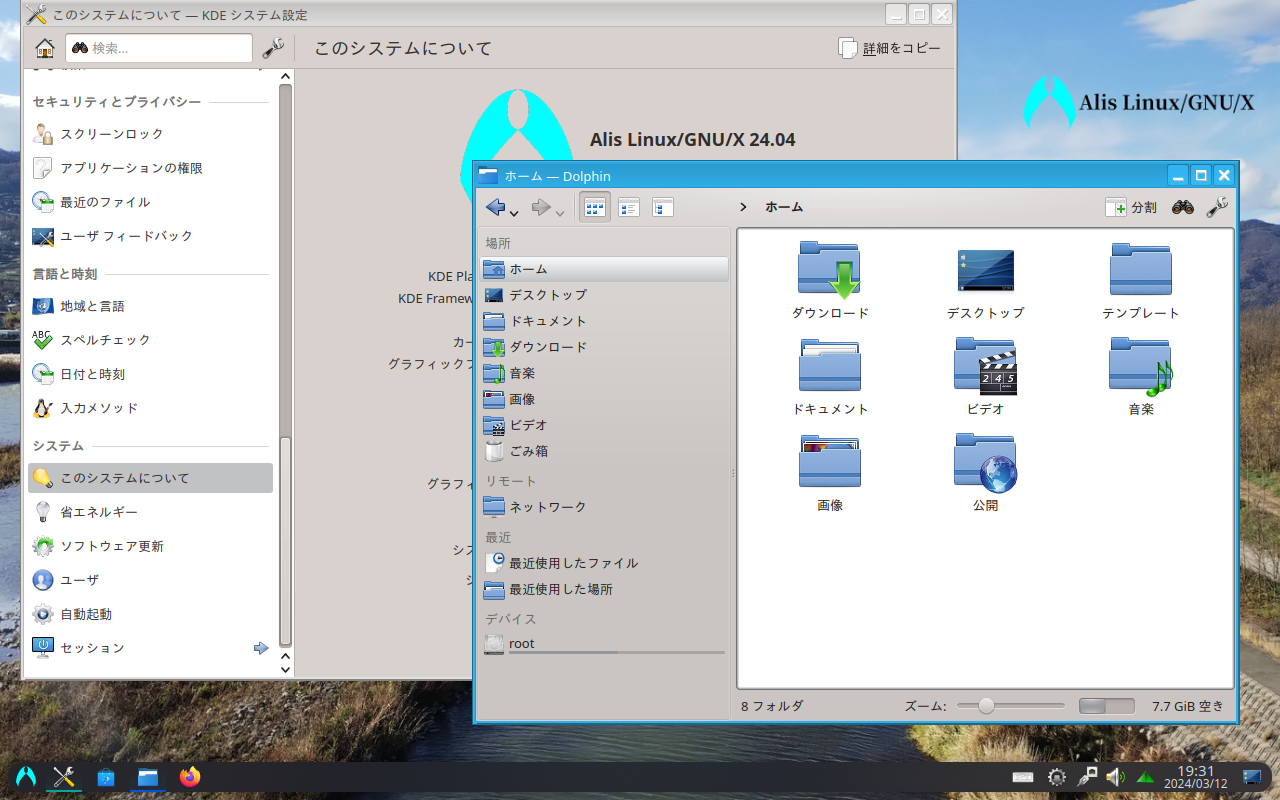Open 最近のファイル settings

coord(150,202)
